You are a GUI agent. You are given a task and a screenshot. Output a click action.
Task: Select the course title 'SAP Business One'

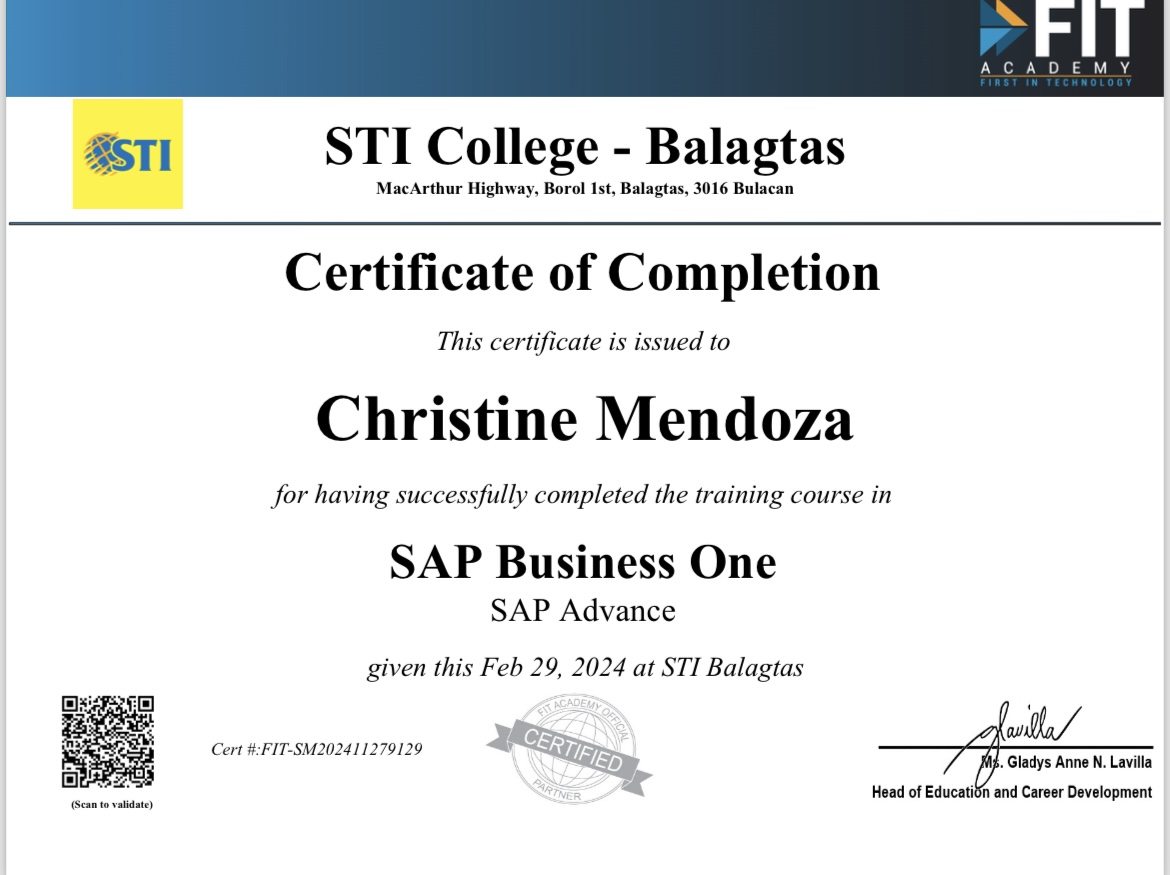click(x=583, y=562)
